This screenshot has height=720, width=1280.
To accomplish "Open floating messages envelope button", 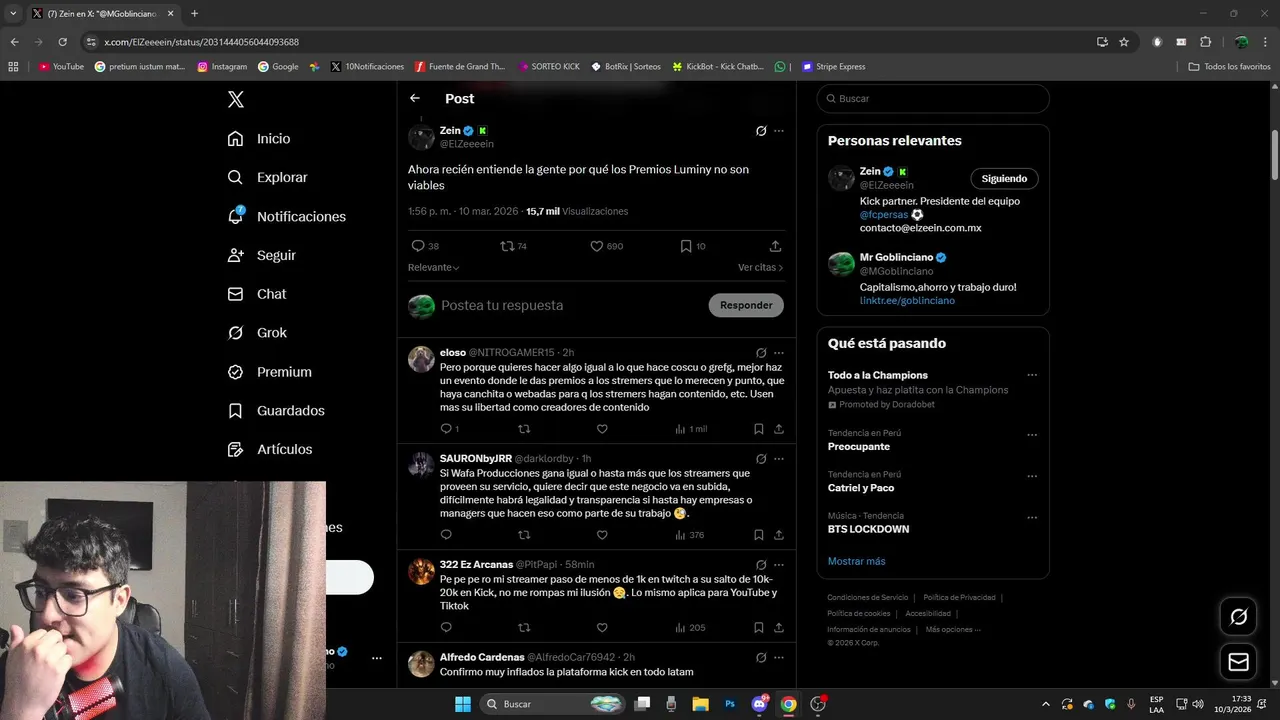I will click(1238, 662).
